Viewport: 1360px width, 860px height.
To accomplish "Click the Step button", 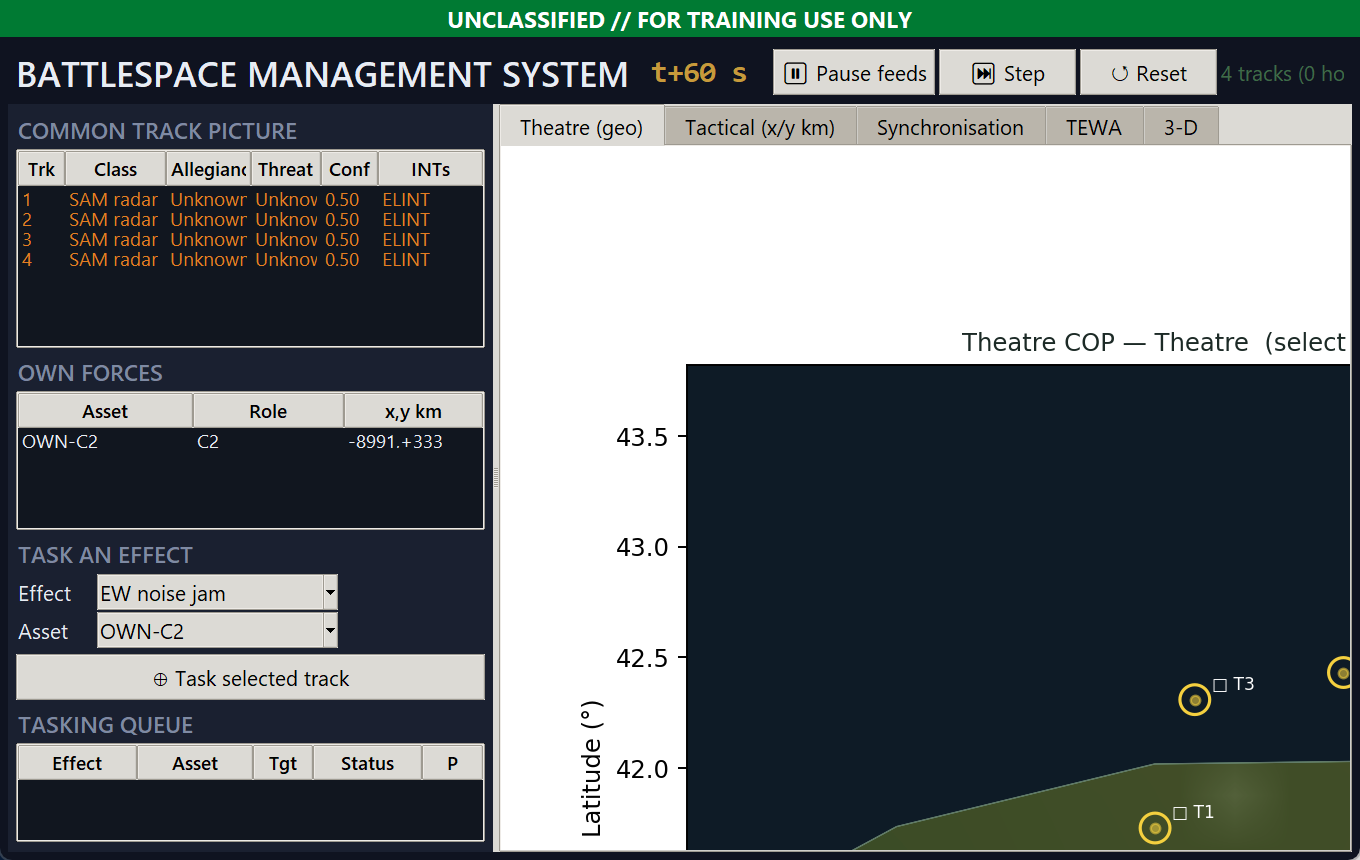I will [x=1008, y=73].
